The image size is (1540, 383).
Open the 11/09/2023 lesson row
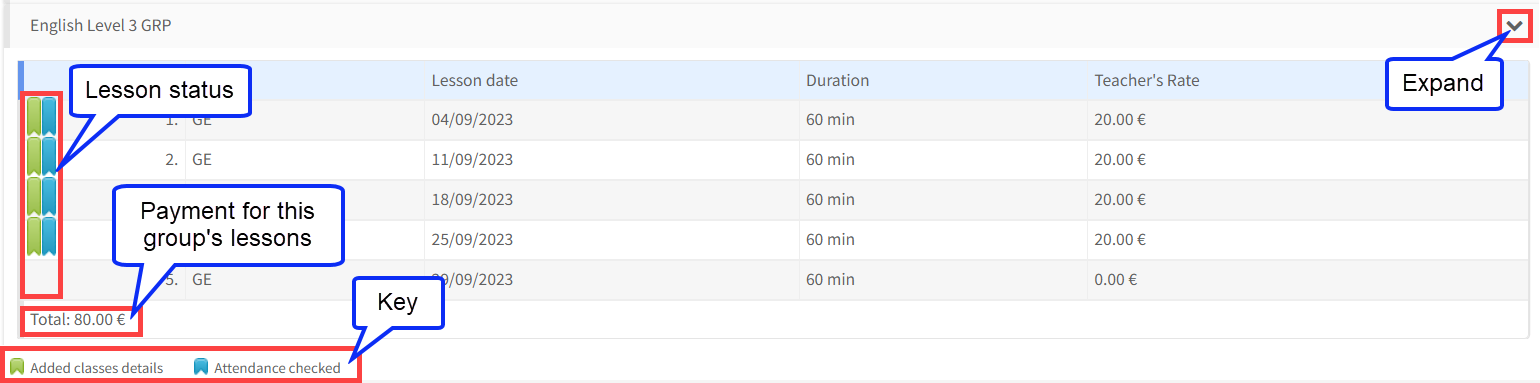point(774,160)
